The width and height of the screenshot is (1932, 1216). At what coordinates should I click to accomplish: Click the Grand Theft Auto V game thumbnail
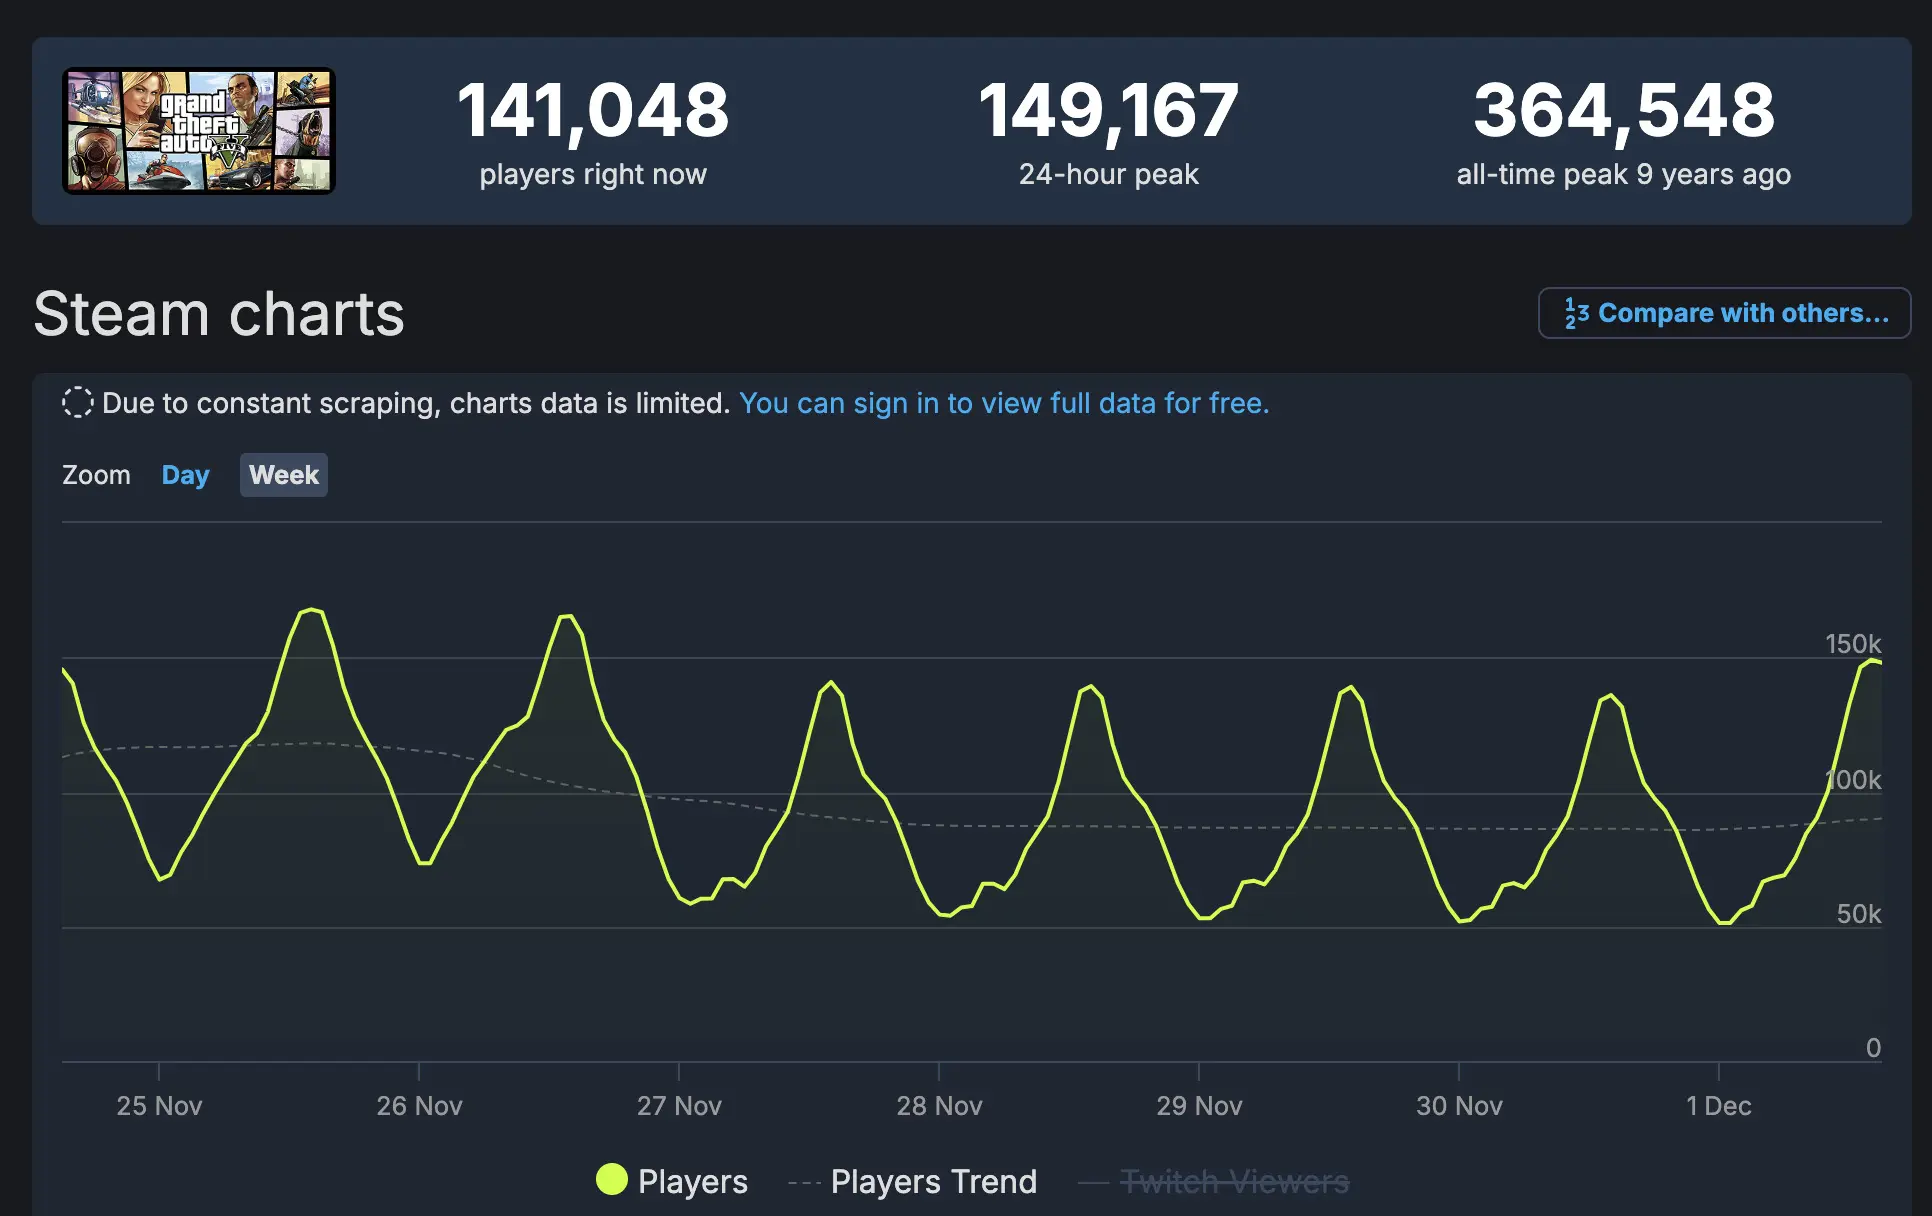(199, 131)
